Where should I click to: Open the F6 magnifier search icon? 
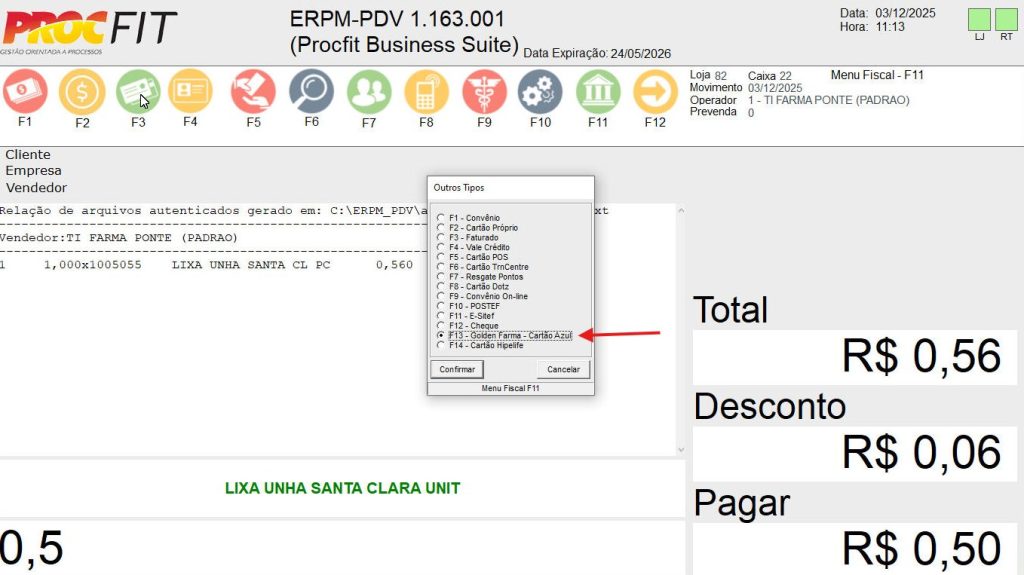point(311,92)
